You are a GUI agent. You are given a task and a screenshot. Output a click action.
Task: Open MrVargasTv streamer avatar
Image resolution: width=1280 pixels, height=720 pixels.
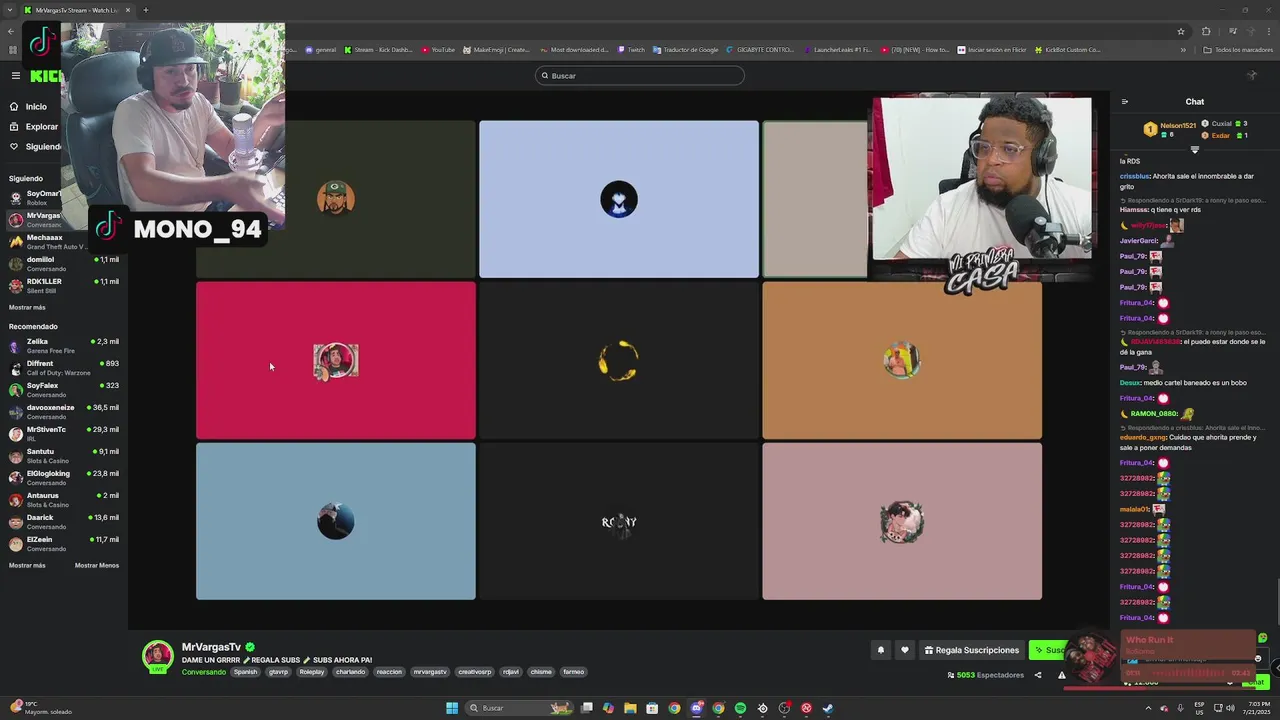(158, 656)
